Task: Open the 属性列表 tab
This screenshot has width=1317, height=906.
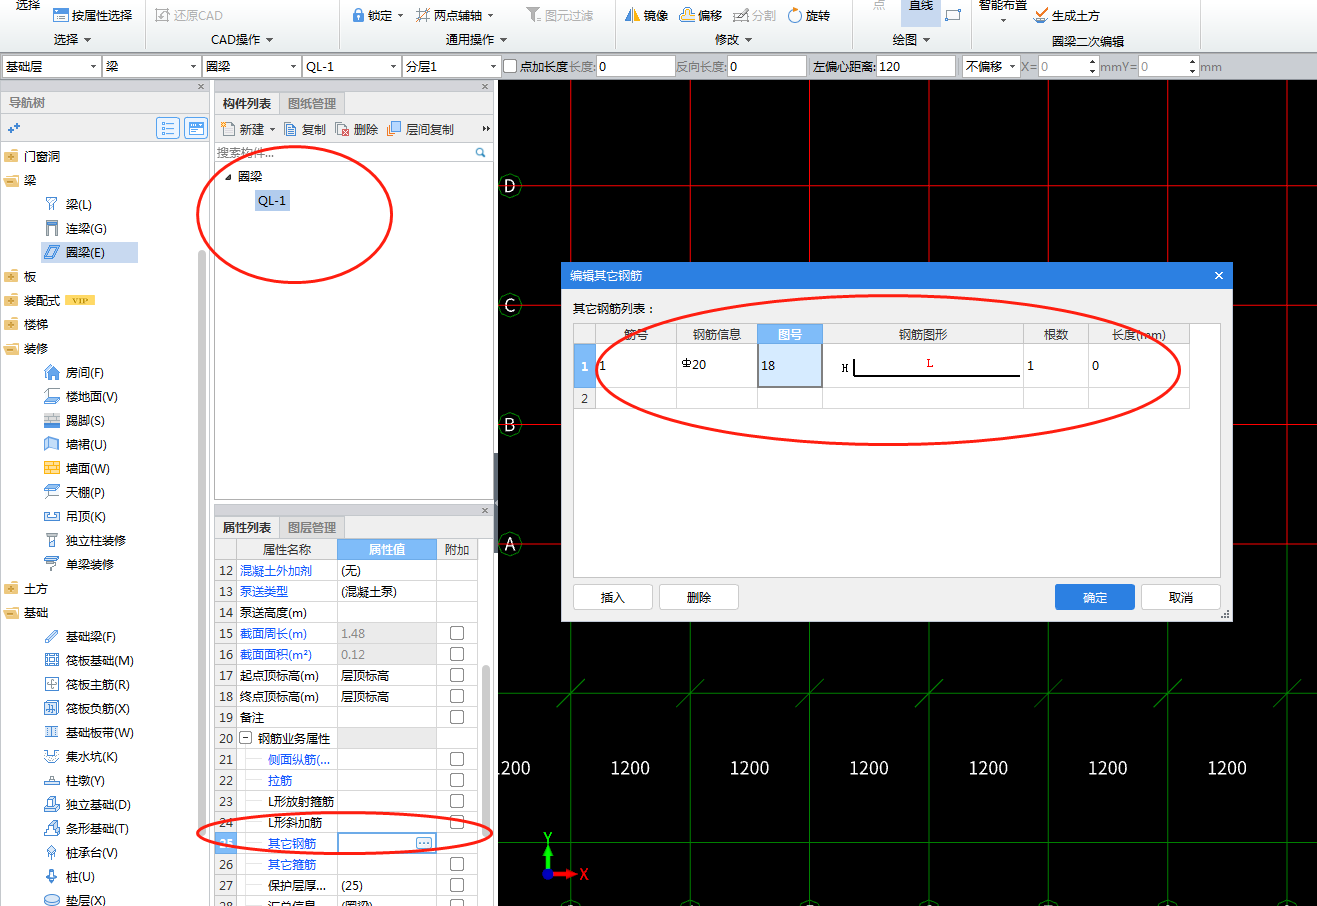Action: click(x=247, y=527)
